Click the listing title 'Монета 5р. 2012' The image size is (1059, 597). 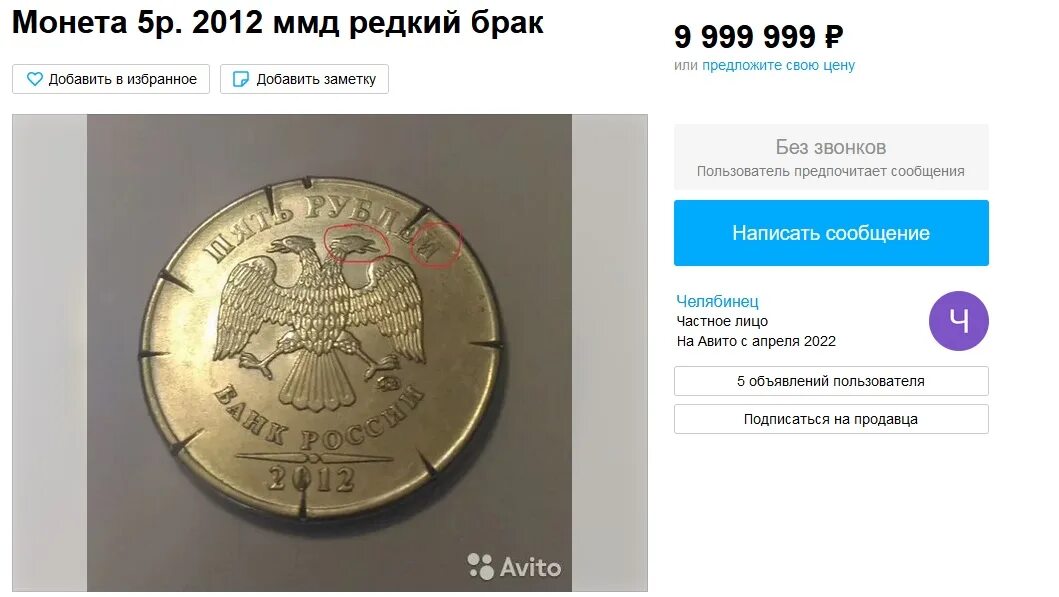(x=137, y=23)
